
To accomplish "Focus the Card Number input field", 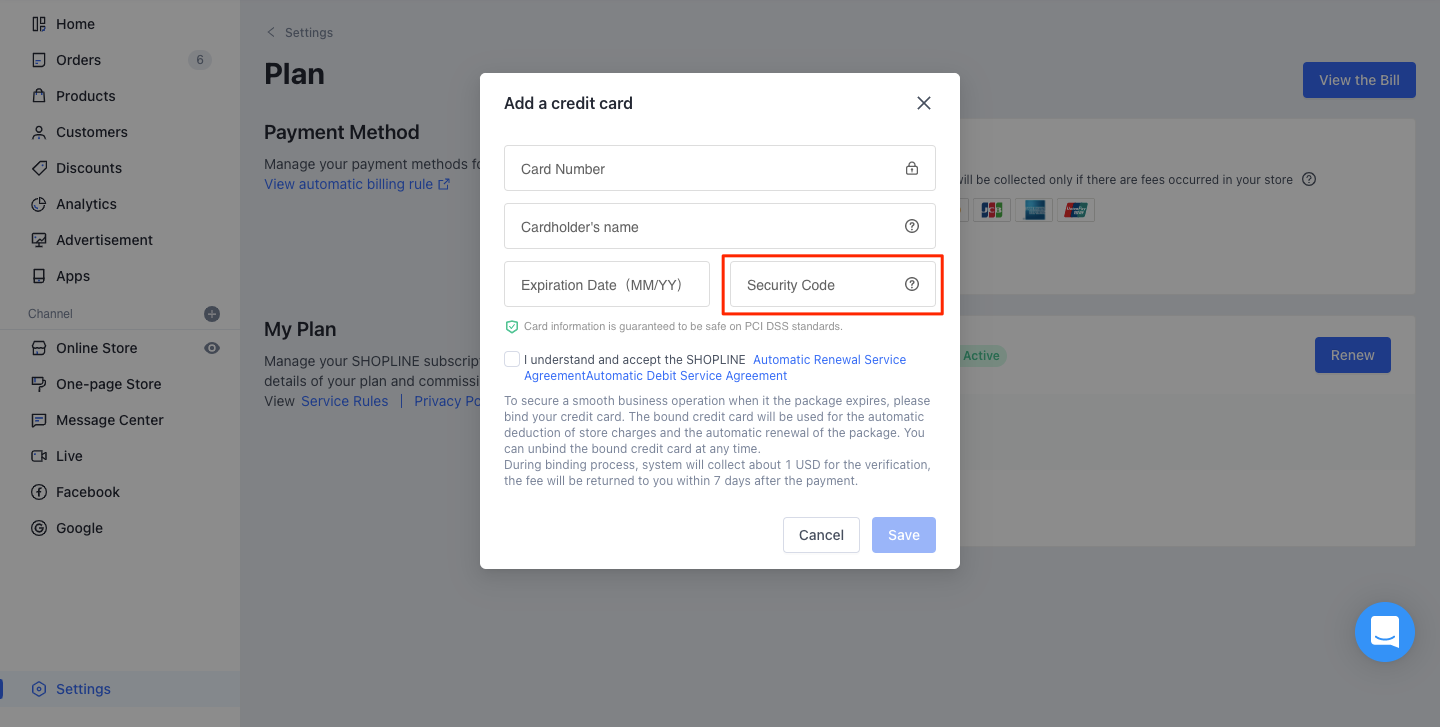I will point(700,168).
